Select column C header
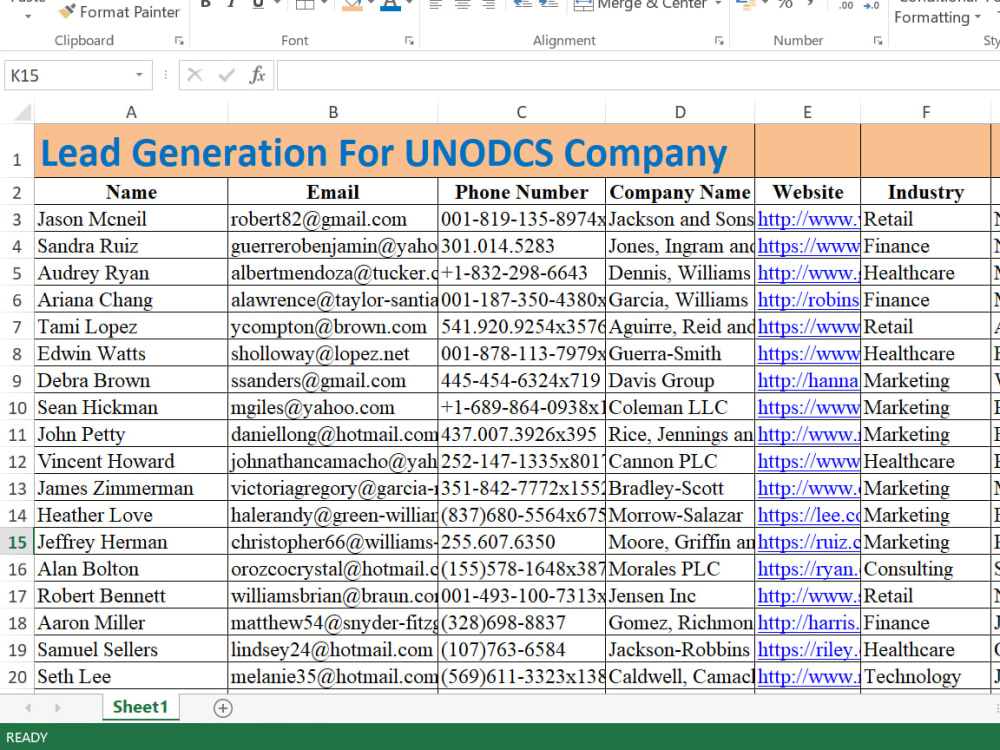 (522, 112)
